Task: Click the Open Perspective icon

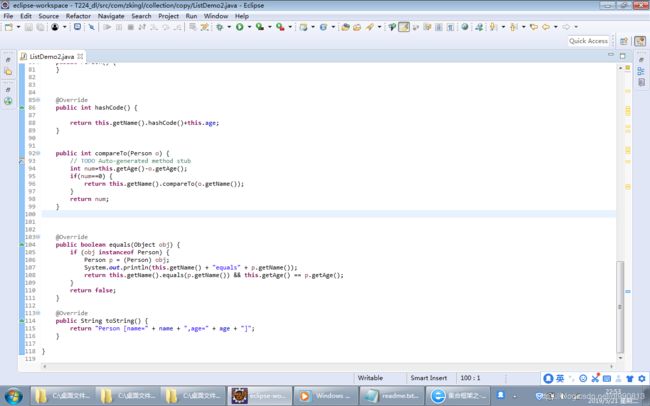Action: point(624,41)
